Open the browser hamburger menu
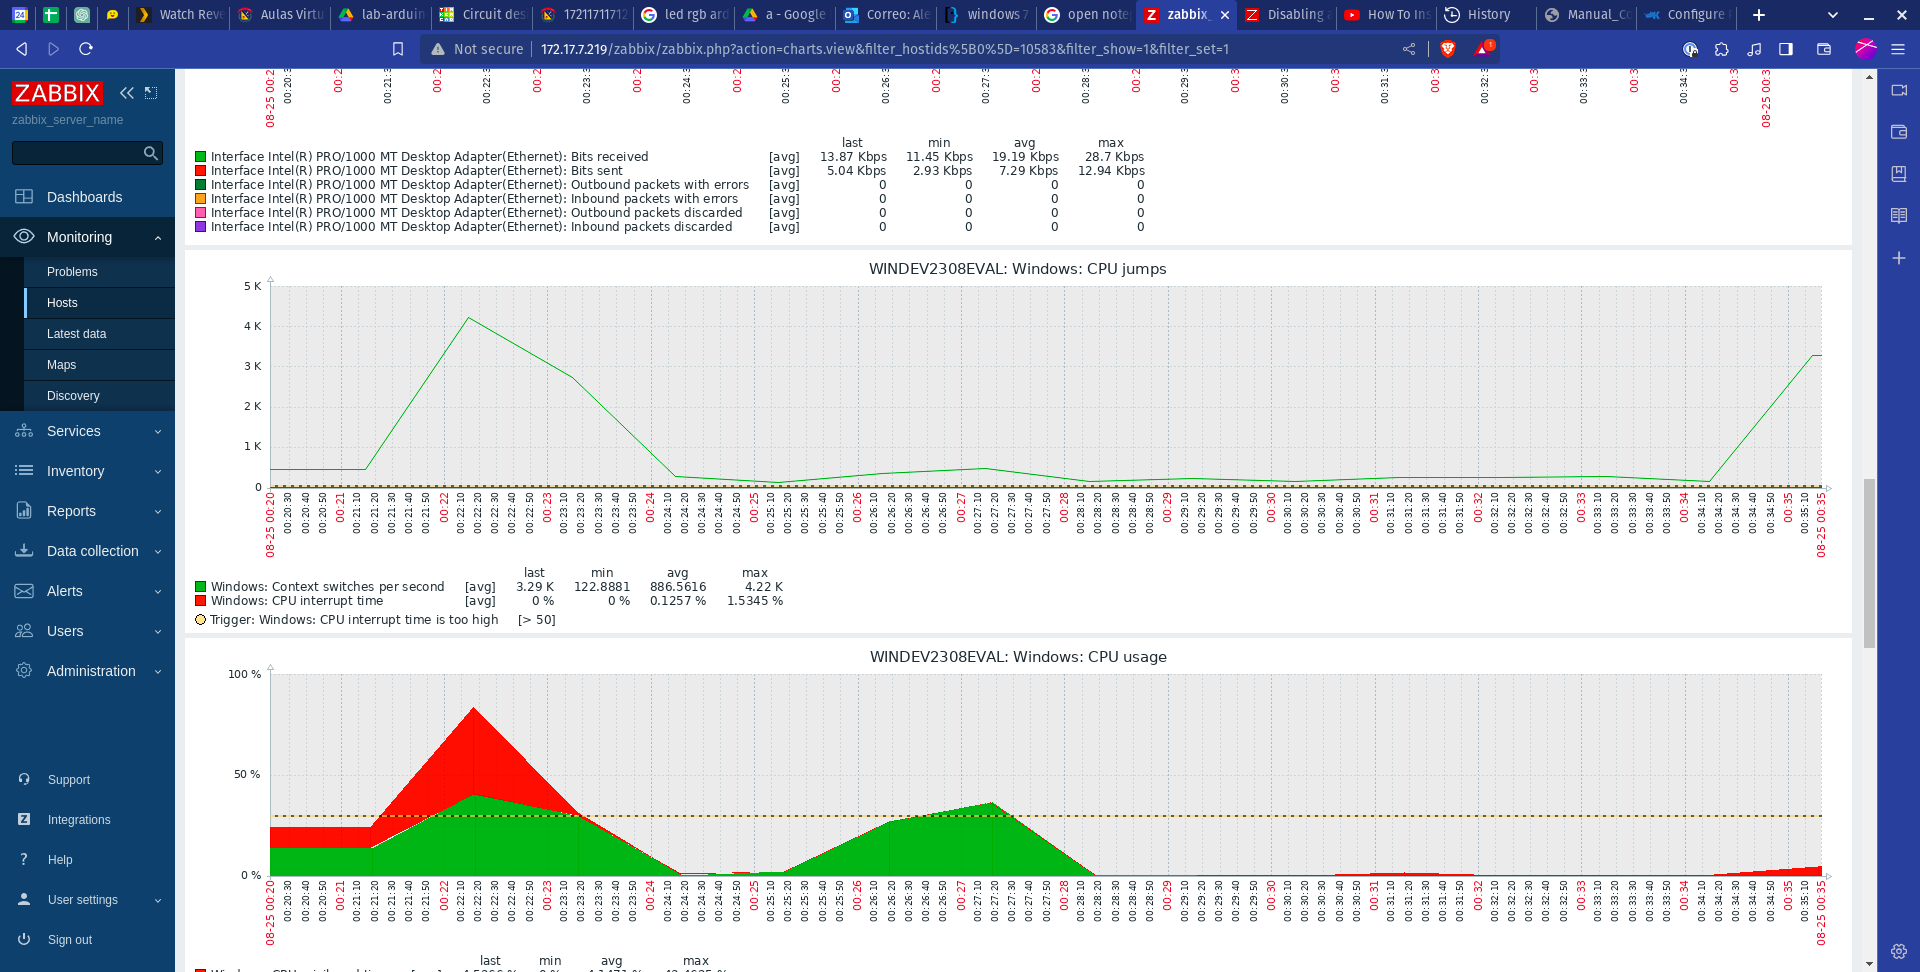Image resolution: width=1920 pixels, height=972 pixels. (1898, 49)
